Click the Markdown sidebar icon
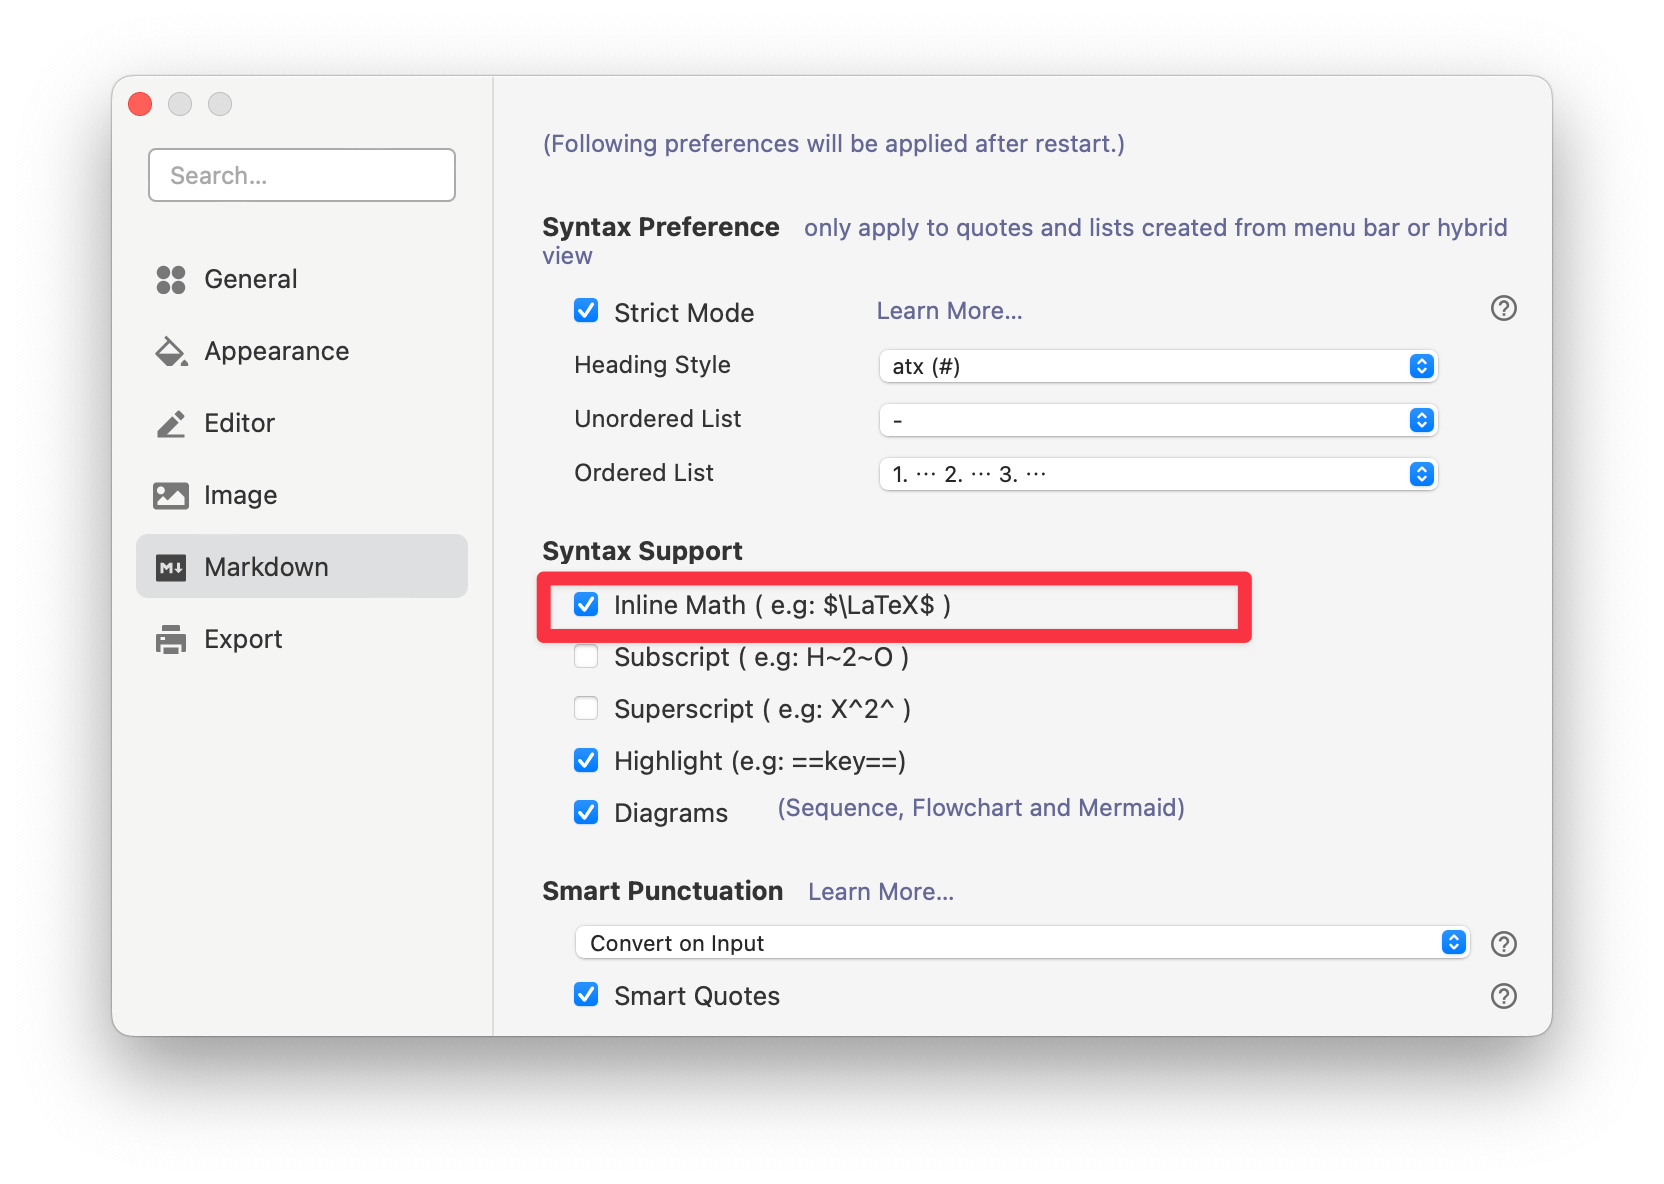This screenshot has height=1184, width=1664. [x=170, y=566]
